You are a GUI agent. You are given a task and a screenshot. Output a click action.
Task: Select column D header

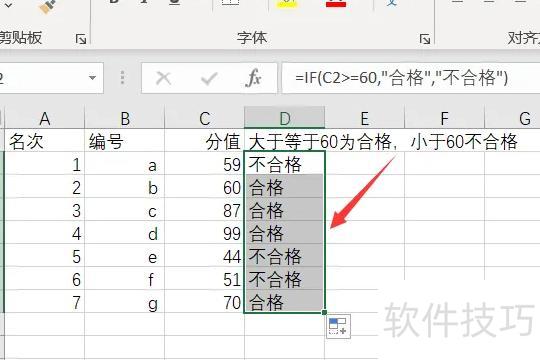[x=284, y=119]
